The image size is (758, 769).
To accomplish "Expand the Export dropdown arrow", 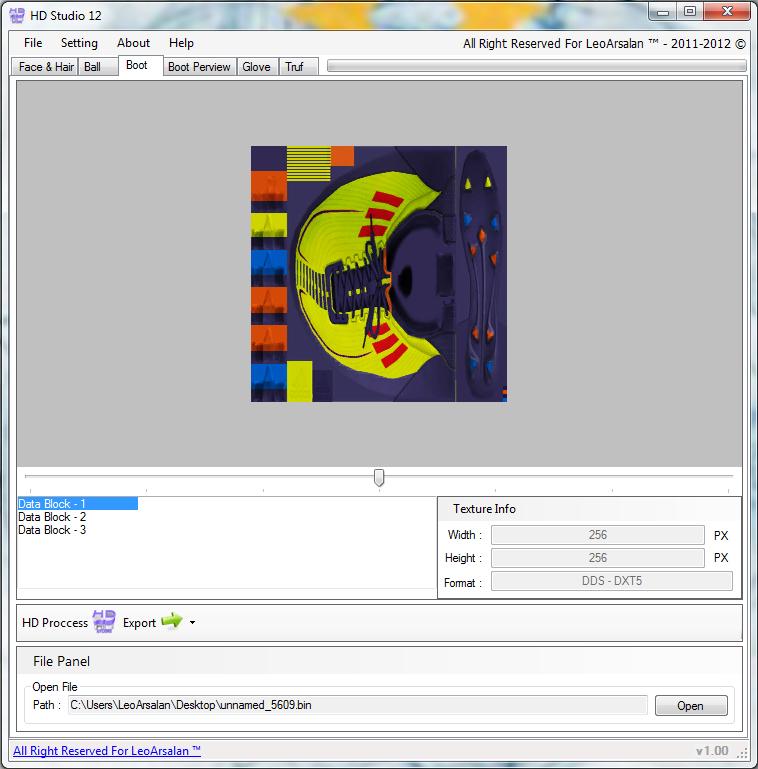I will tap(192, 623).
